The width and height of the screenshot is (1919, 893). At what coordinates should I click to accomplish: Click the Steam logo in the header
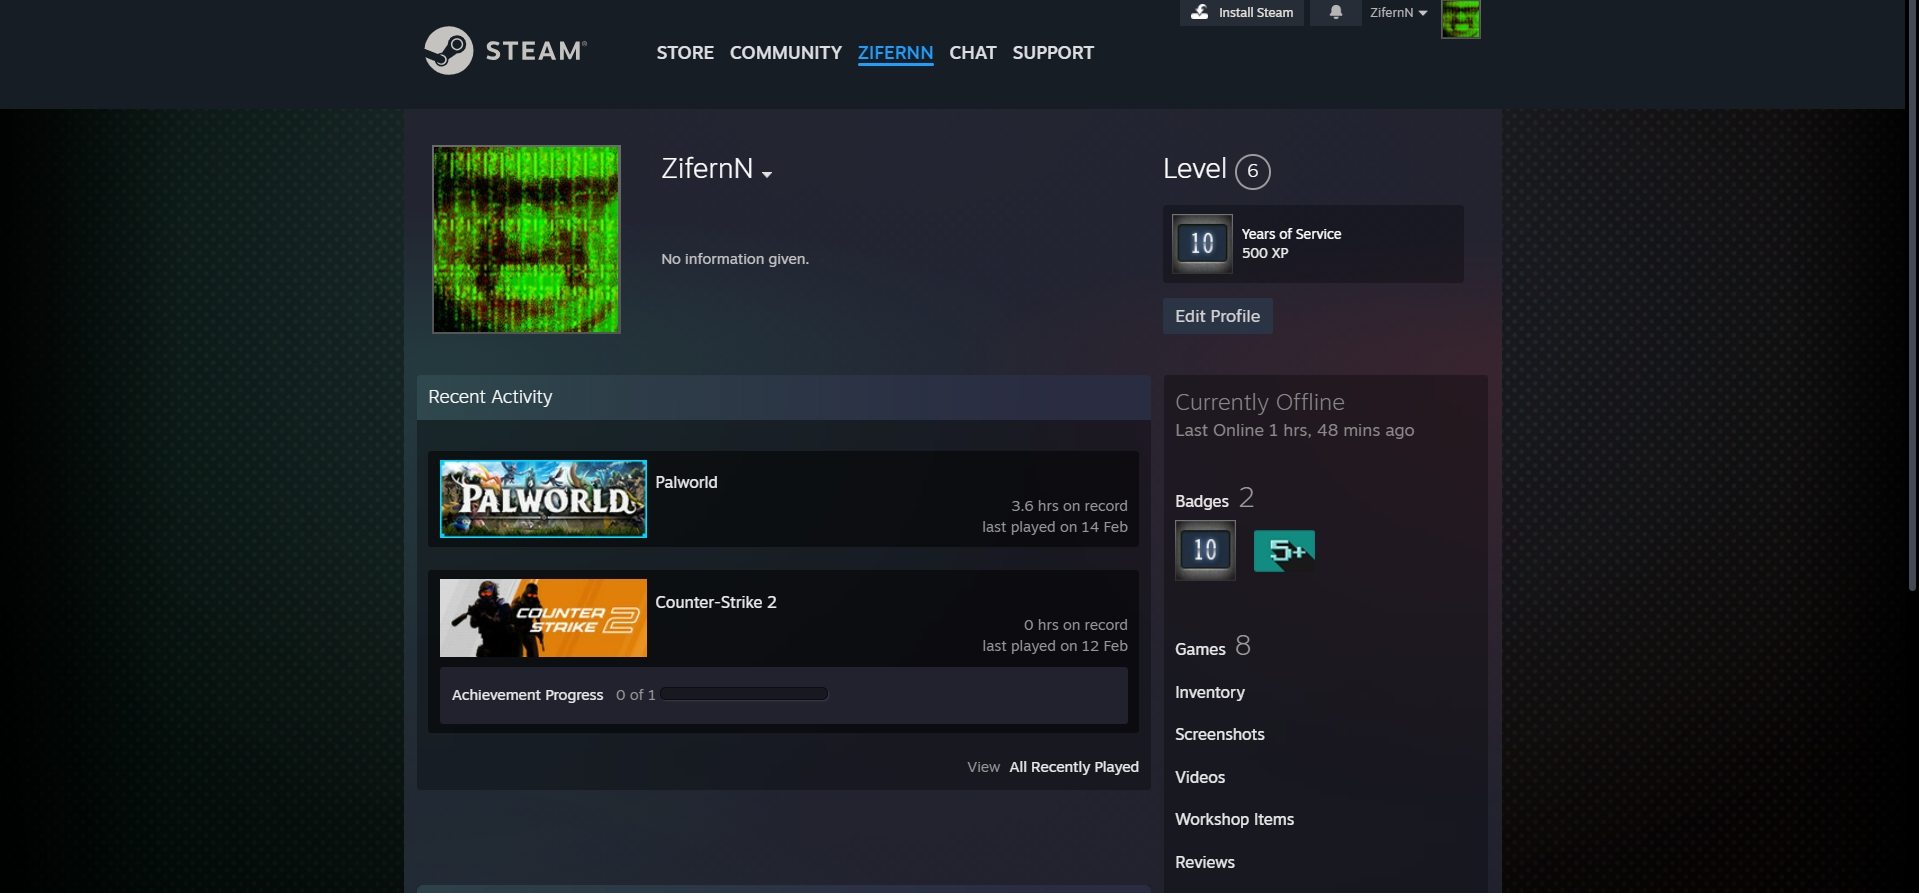coord(505,50)
